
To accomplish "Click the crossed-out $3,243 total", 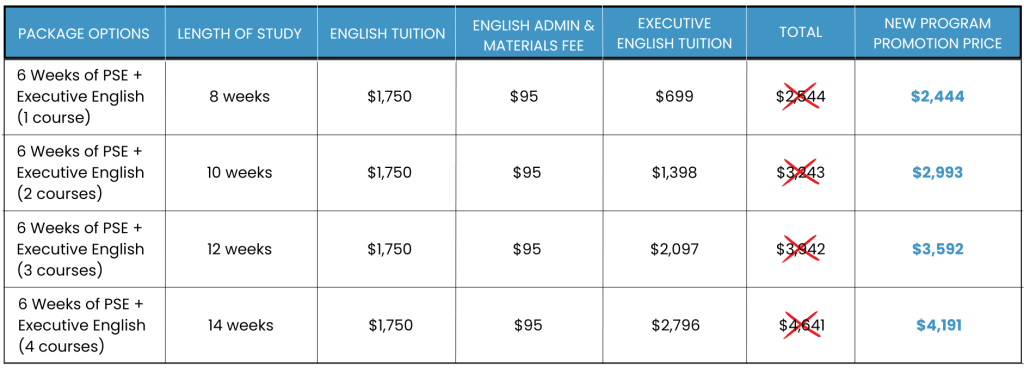I will tap(800, 173).
